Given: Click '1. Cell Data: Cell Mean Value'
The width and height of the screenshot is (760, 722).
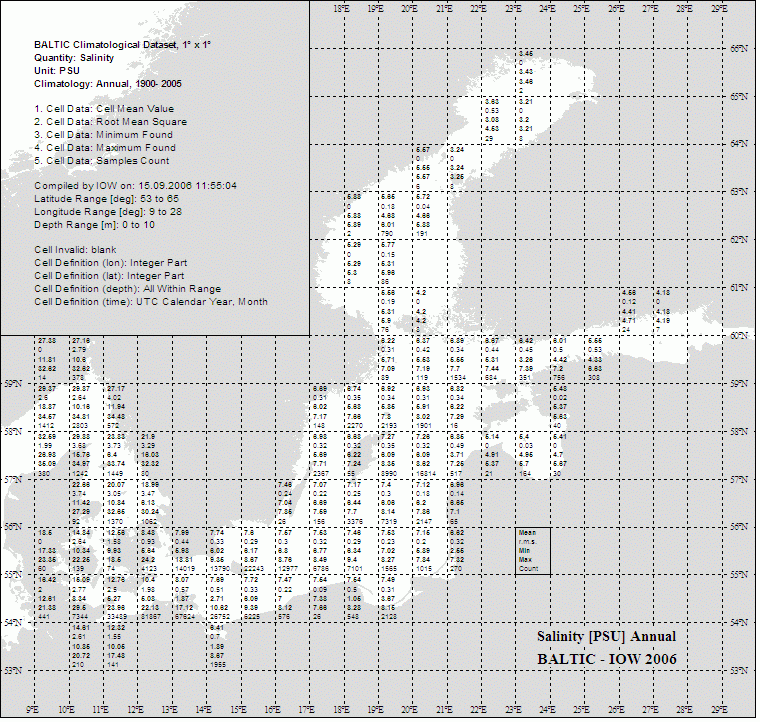Looking at the screenshot, I should (x=103, y=108).
